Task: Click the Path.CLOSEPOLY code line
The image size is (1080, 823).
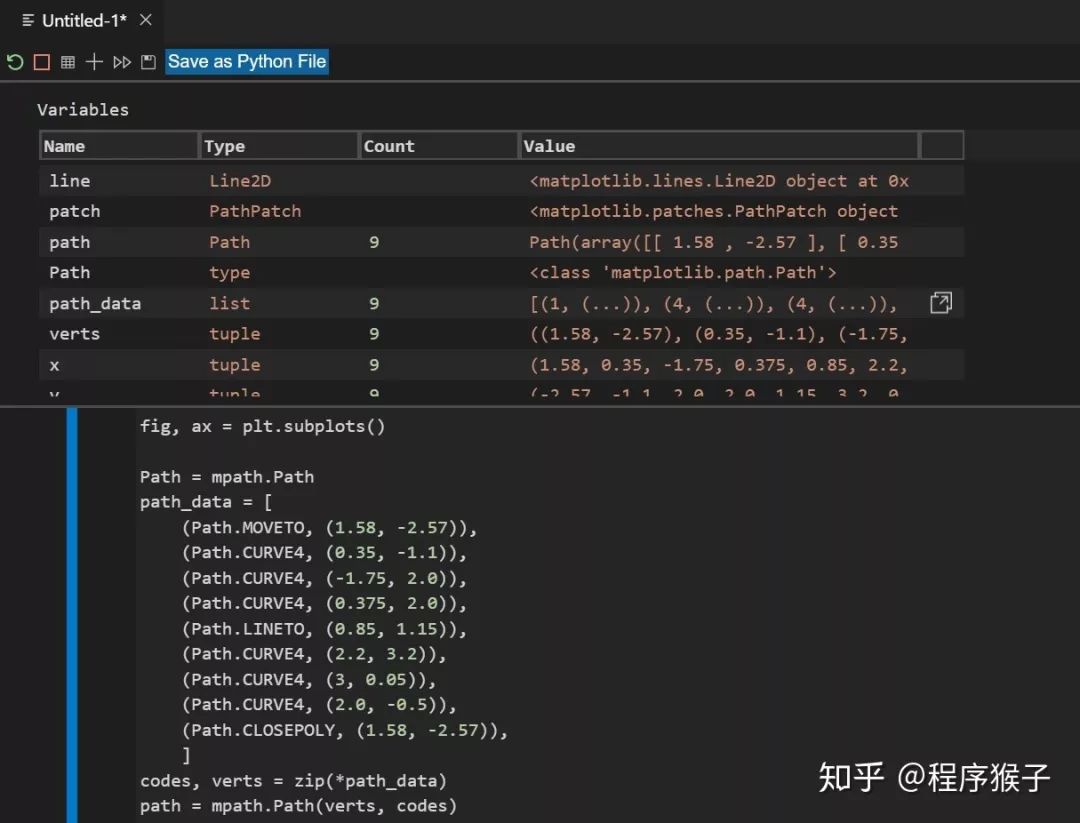Action: click(x=344, y=730)
